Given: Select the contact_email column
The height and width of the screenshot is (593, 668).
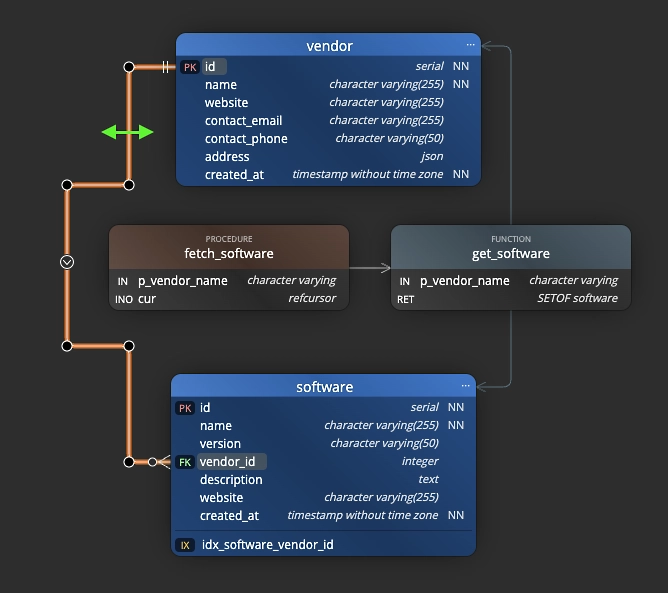Looking at the screenshot, I should tap(328, 121).
